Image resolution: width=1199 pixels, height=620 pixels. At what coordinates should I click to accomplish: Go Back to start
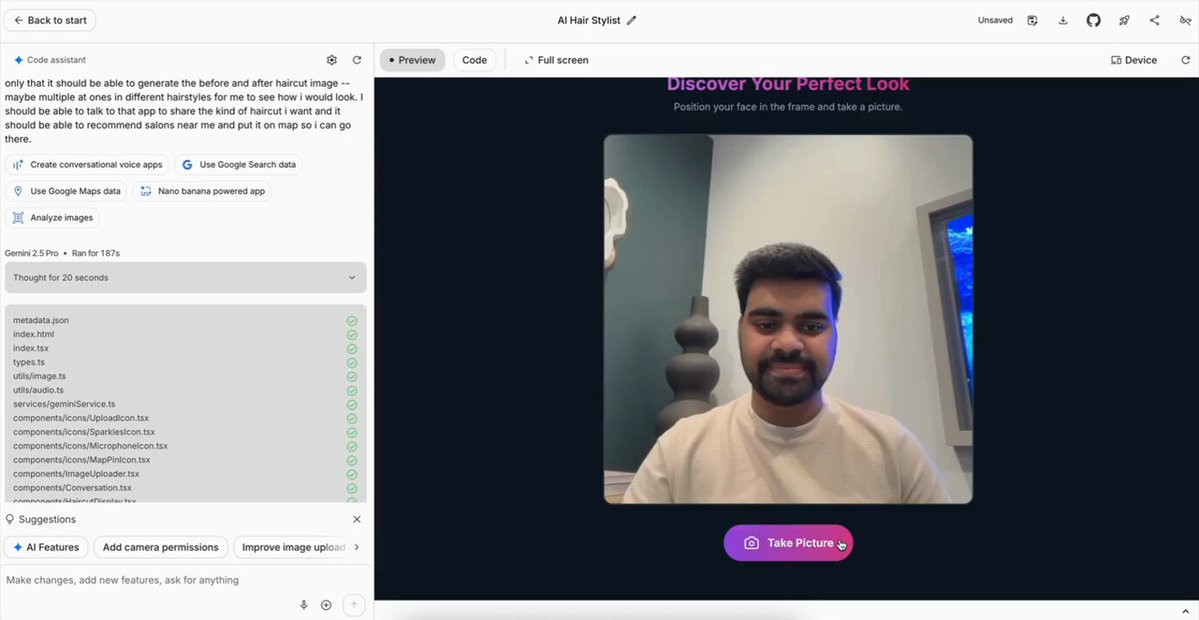50,21
